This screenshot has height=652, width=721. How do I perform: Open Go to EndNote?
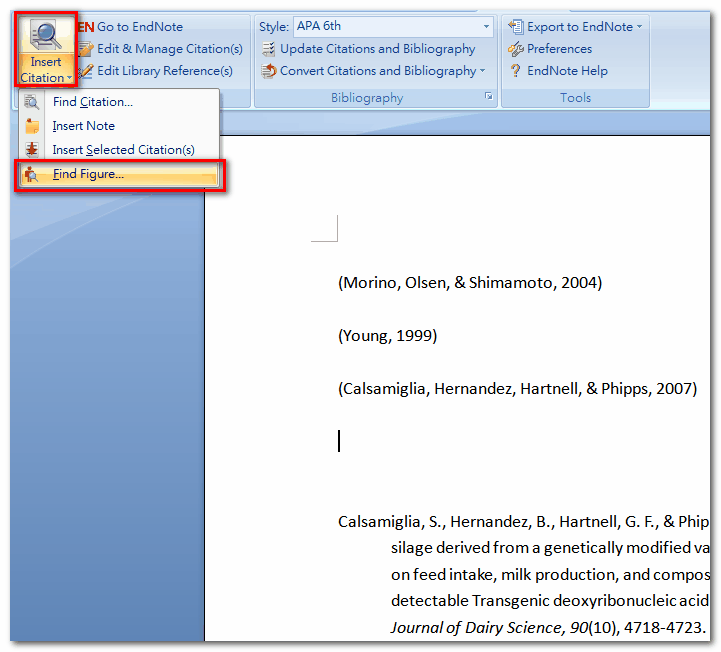pos(140,27)
